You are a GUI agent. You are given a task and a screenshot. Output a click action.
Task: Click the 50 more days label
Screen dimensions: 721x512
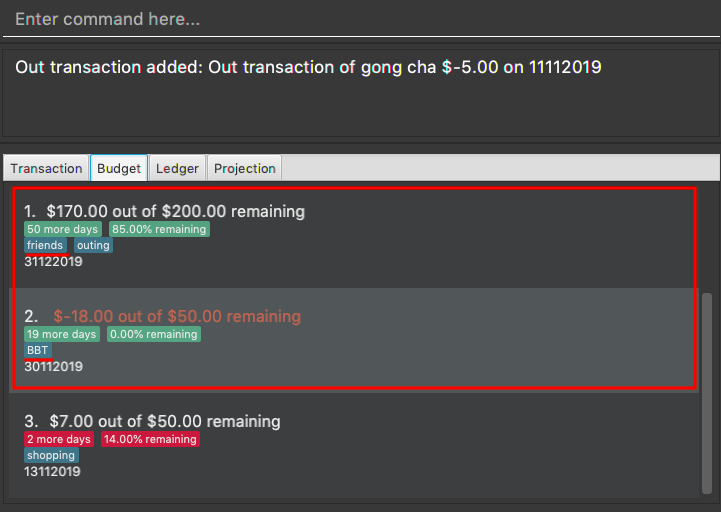tap(62, 229)
